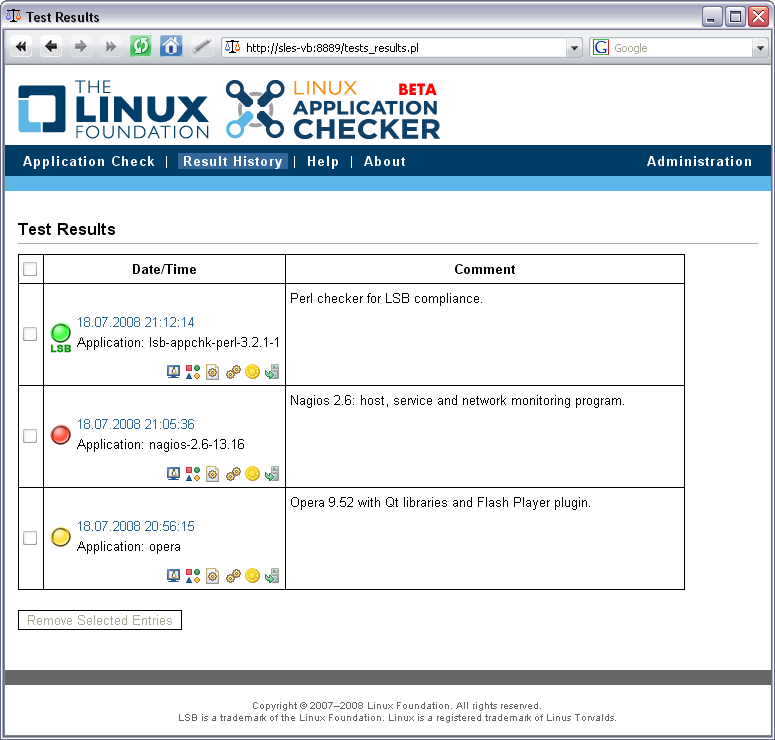Click the server arrow icon in nagios row
This screenshot has width=775, height=740.
pyautogui.click(x=272, y=474)
